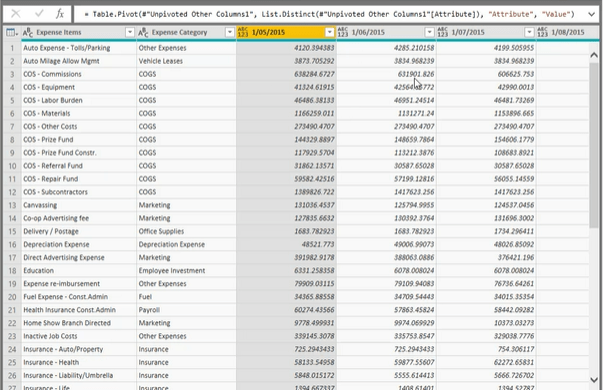This screenshot has height=390, width=603.
Task: Click inside the Table.Pivot formula field
Action: pyautogui.click(x=329, y=15)
